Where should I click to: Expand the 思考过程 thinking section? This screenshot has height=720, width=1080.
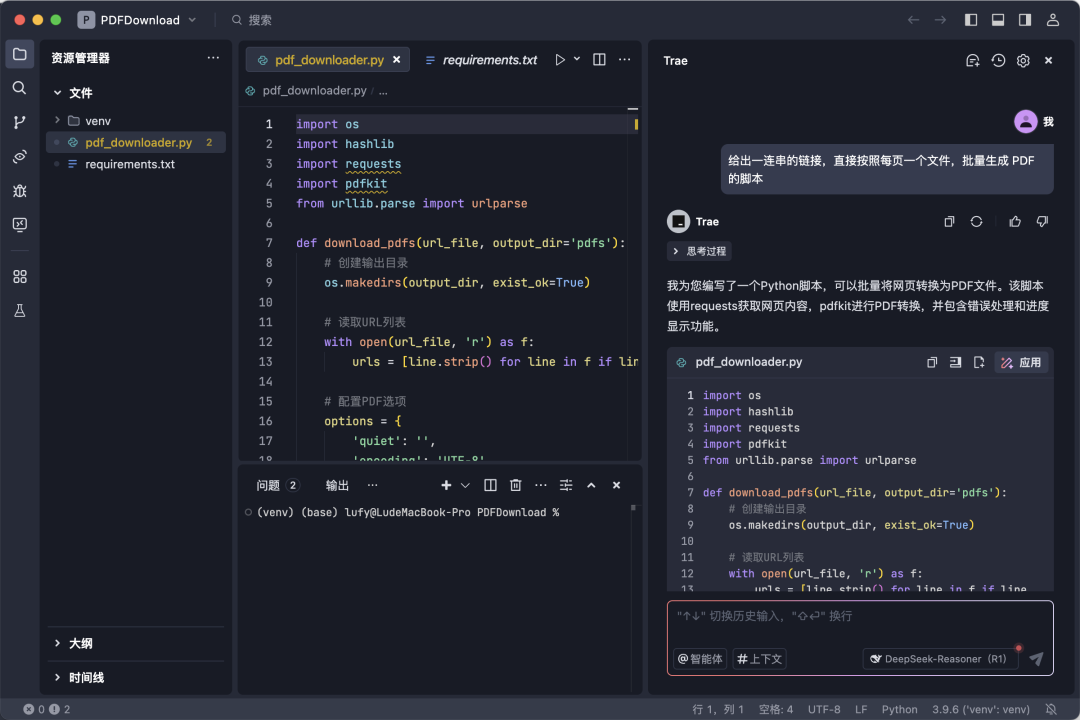pos(699,251)
